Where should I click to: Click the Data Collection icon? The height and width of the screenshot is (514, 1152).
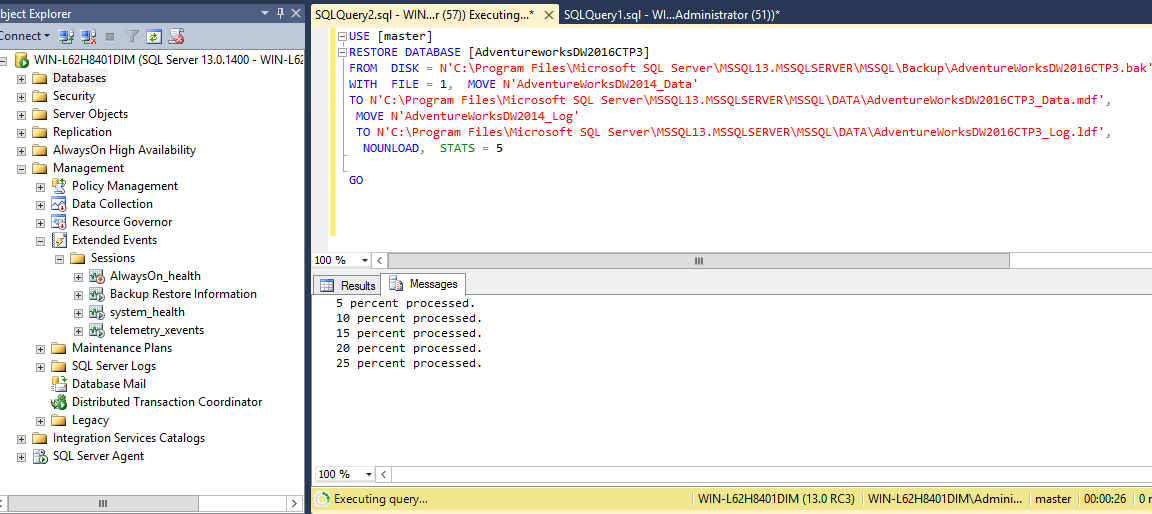60,204
